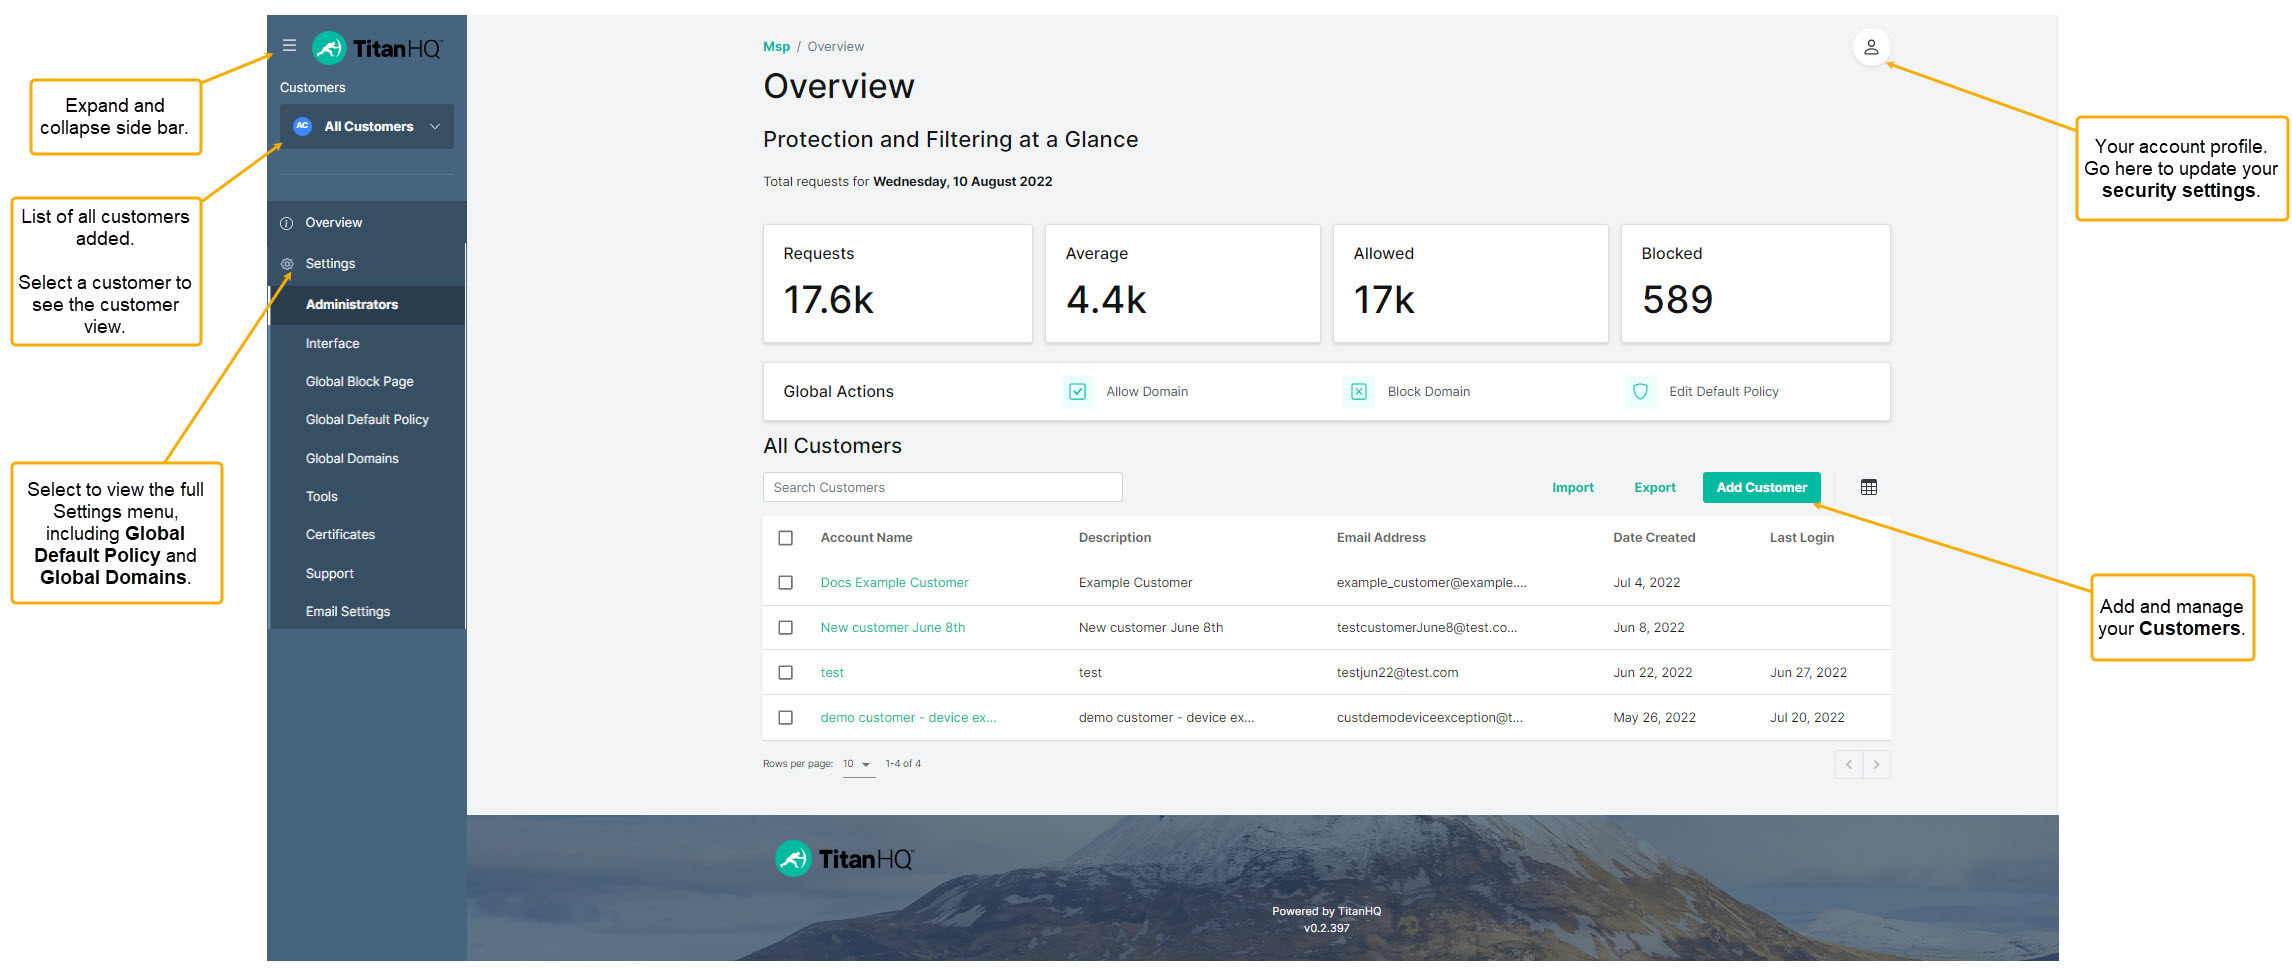
Task: Open the account profile icon
Action: 1871,47
